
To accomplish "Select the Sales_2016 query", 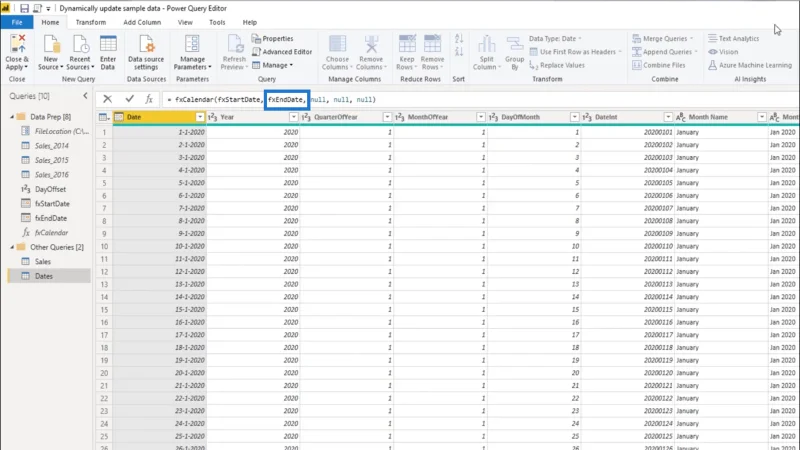I will 52,174.
